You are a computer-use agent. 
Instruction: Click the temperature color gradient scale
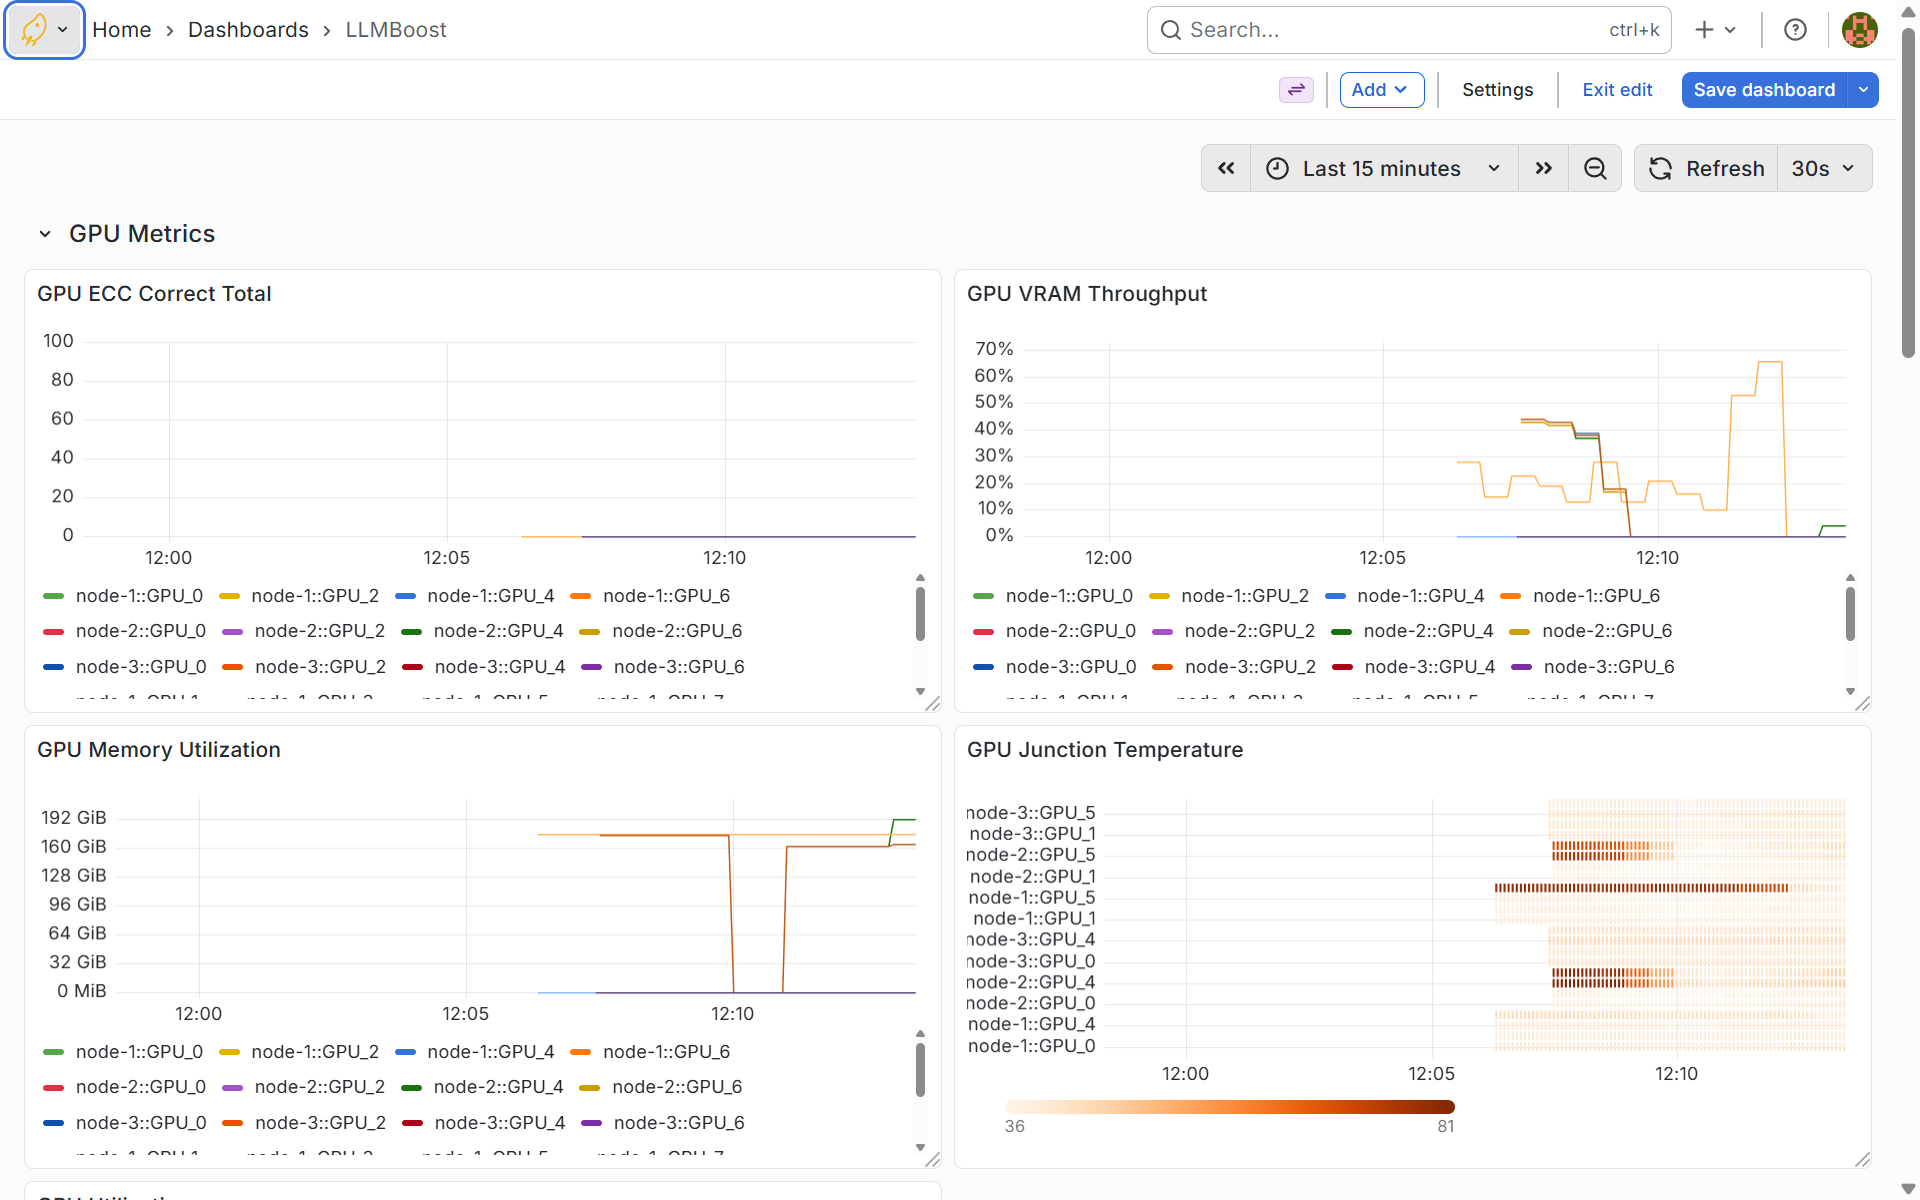coord(1229,1106)
